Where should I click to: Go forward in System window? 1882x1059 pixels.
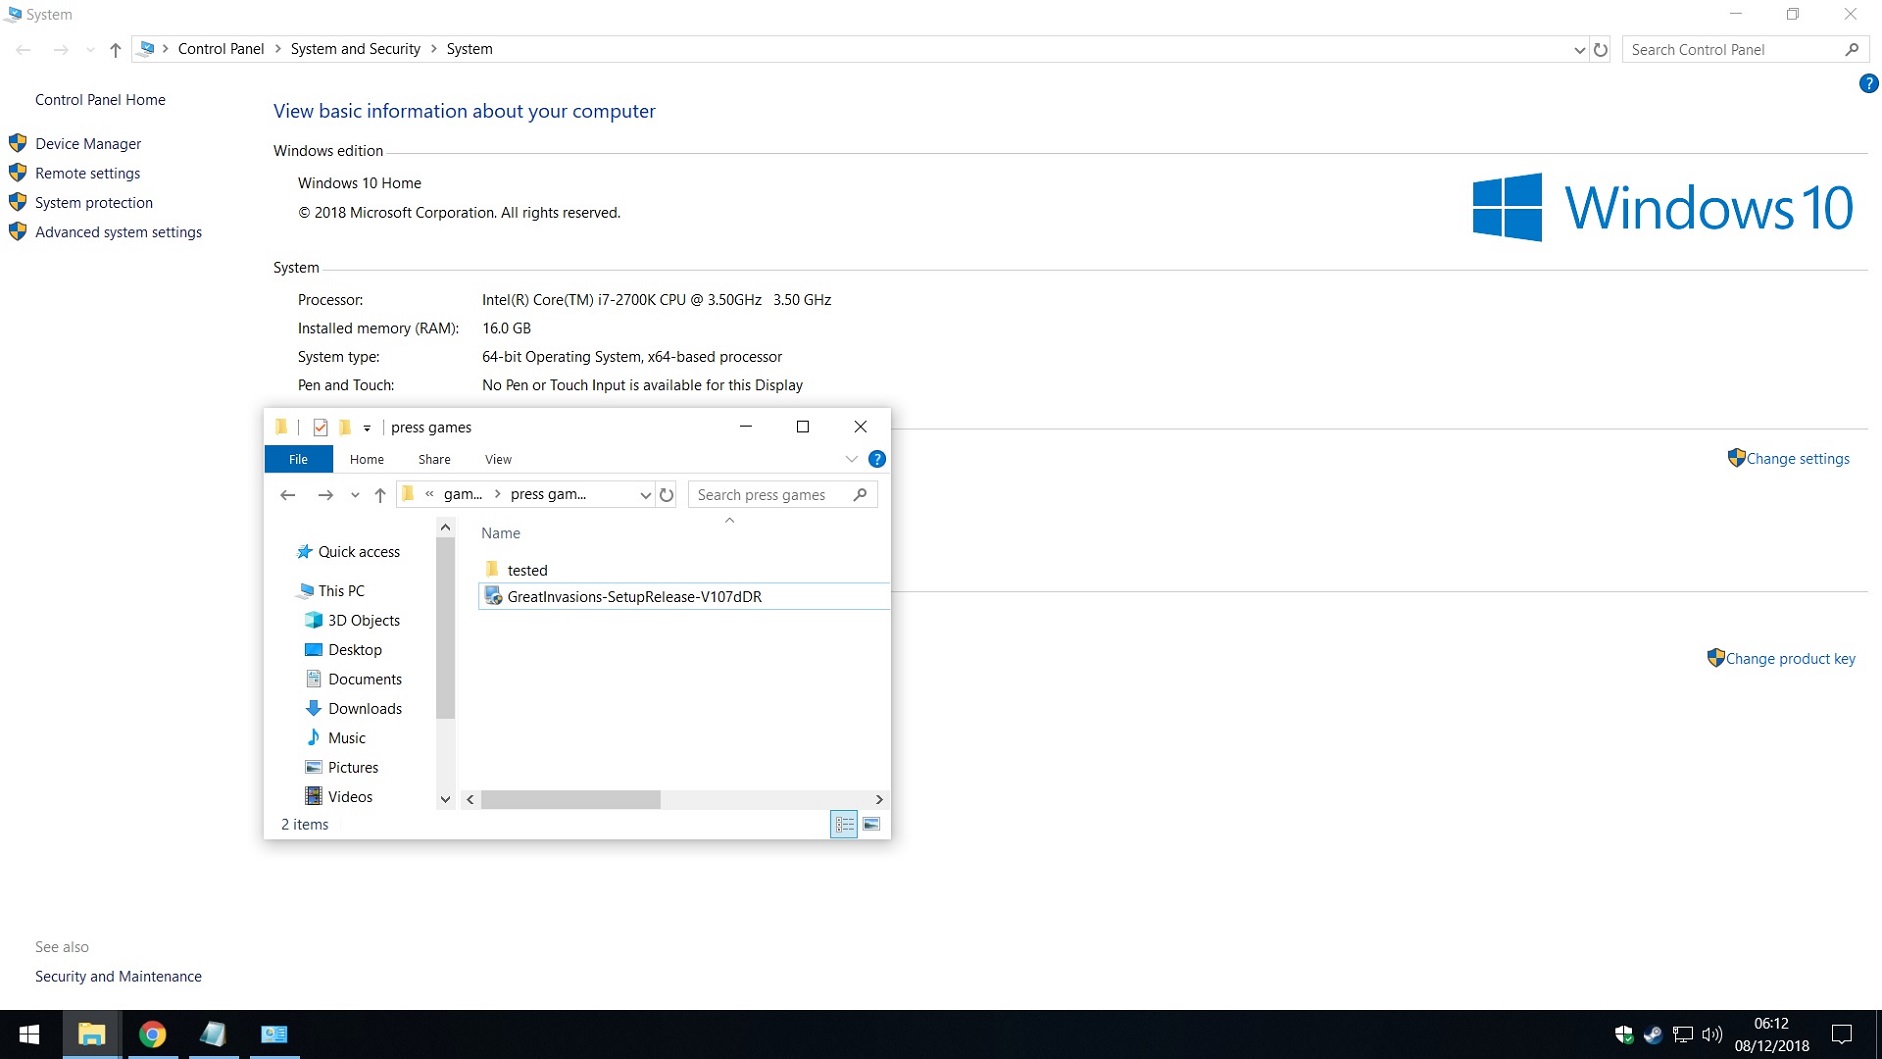point(61,49)
